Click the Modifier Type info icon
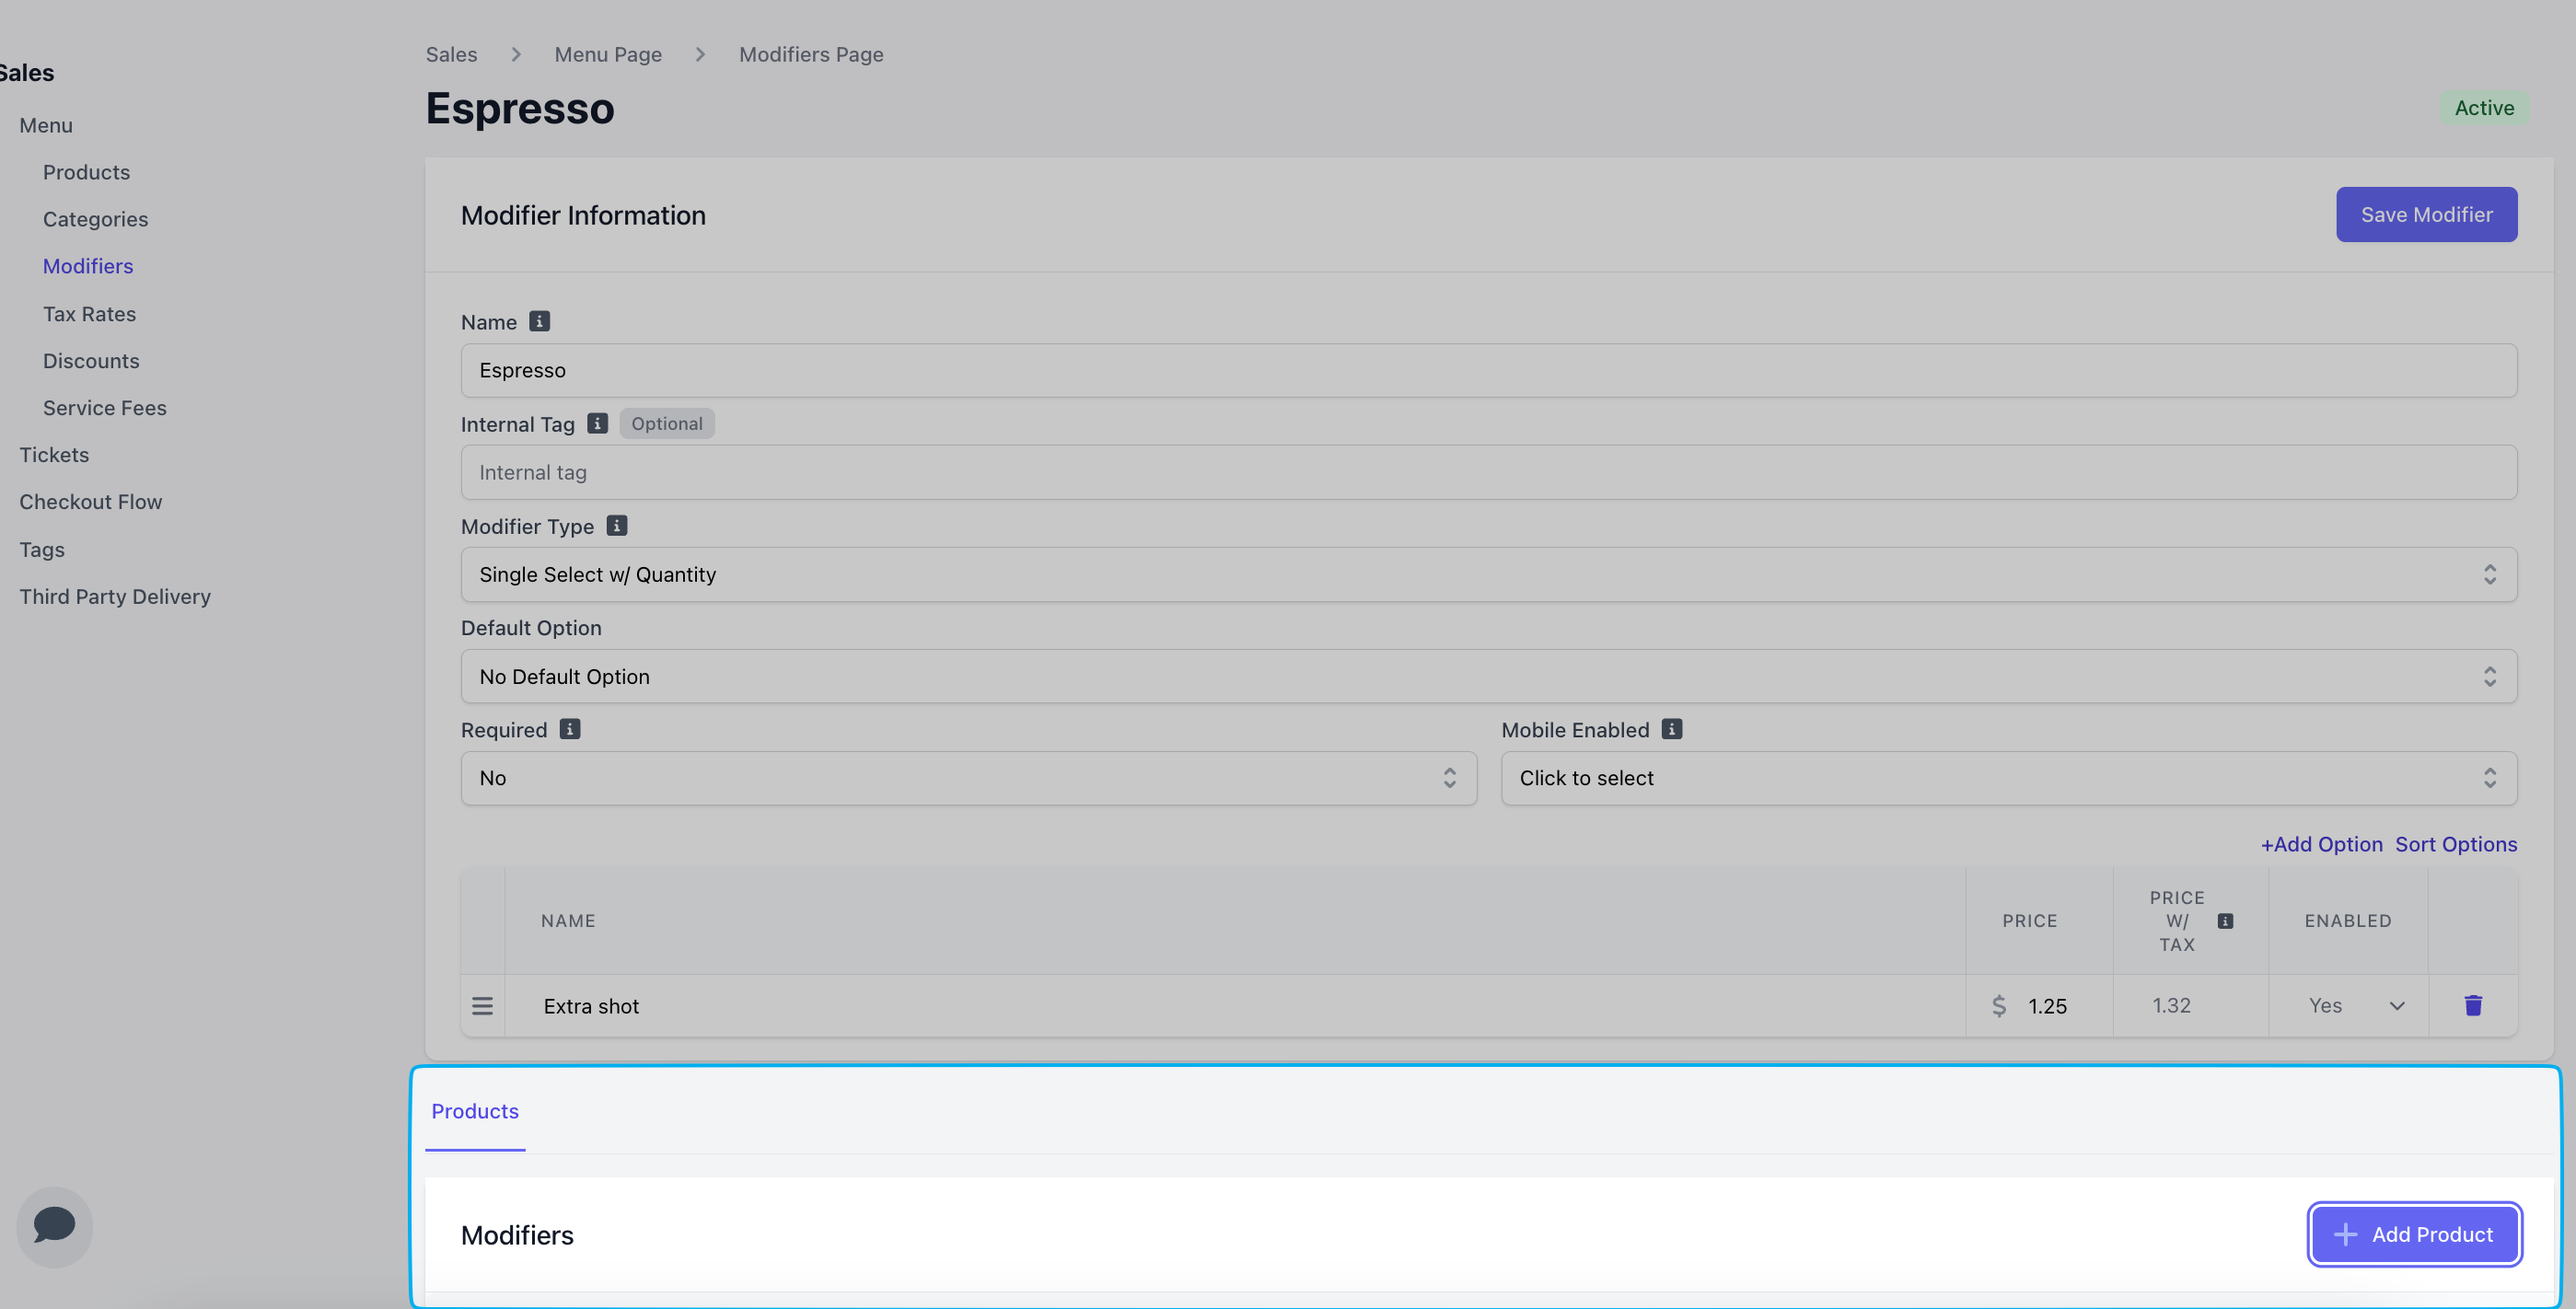The height and width of the screenshot is (1309, 2576). pos(617,525)
